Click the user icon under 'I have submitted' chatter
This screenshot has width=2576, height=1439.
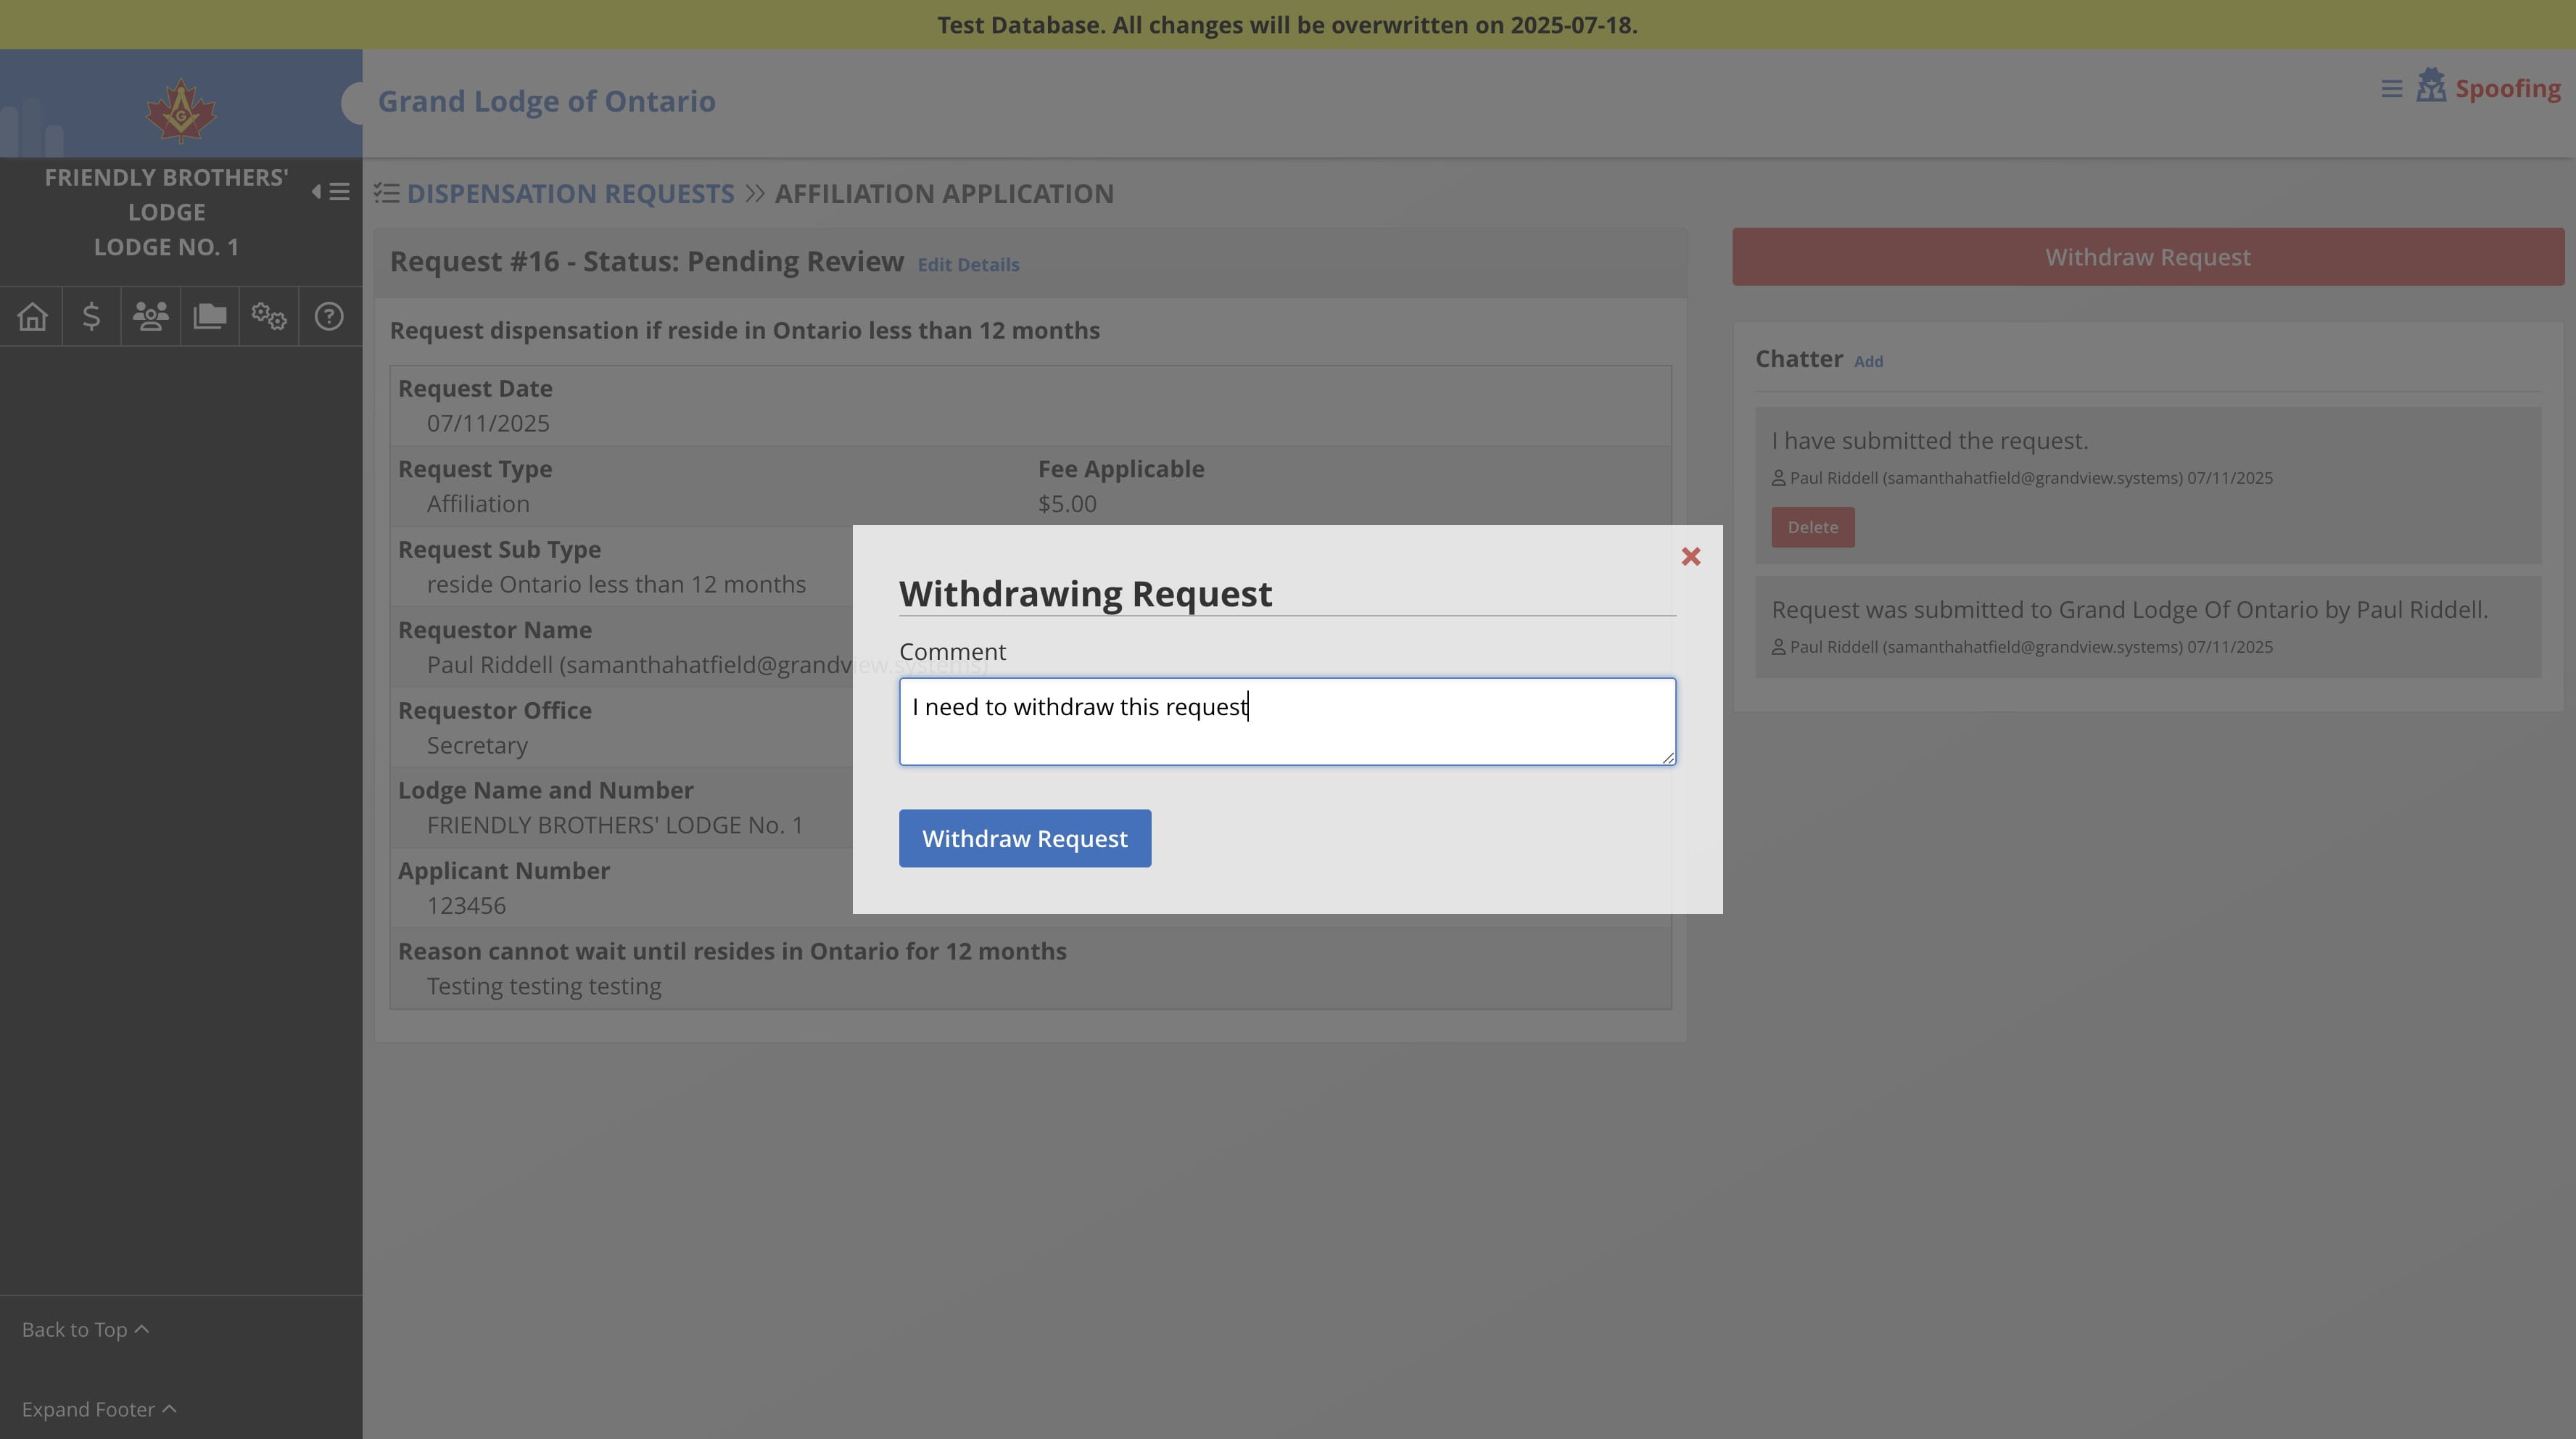[x=1778, y=479]
